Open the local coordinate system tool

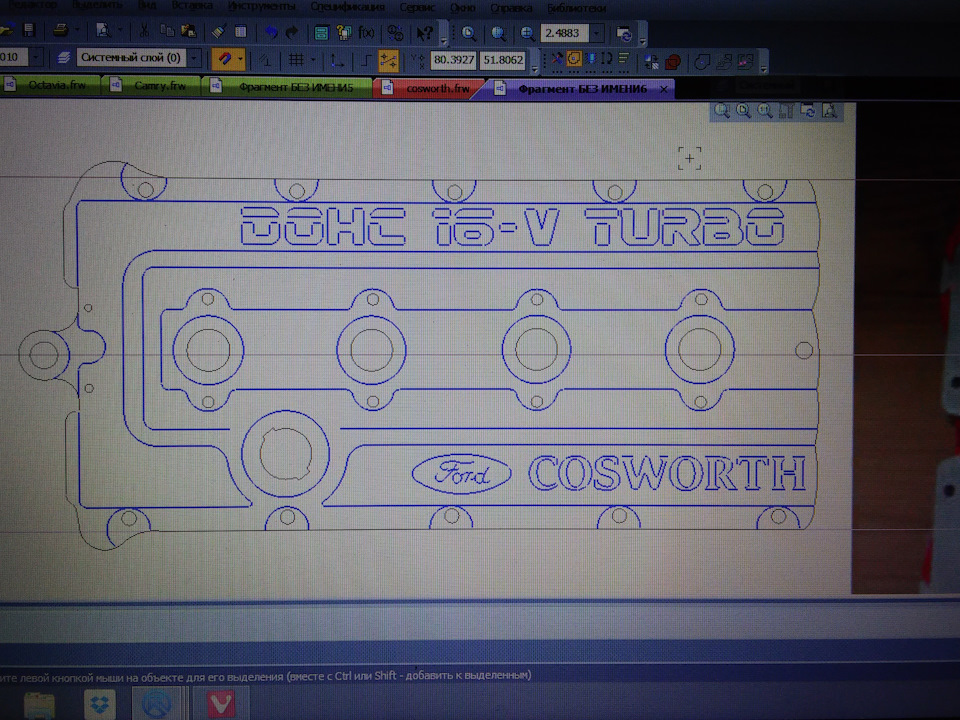(x=337, y=60)
